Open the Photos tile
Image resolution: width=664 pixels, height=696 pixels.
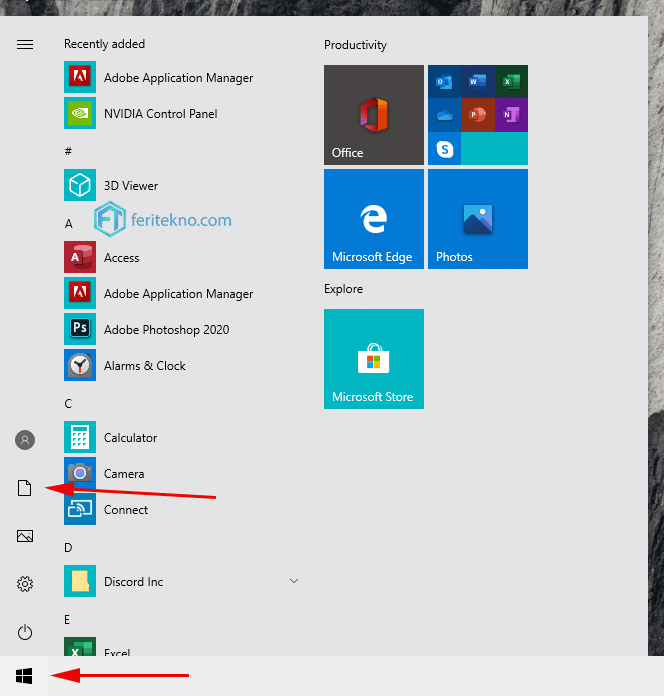478,219
